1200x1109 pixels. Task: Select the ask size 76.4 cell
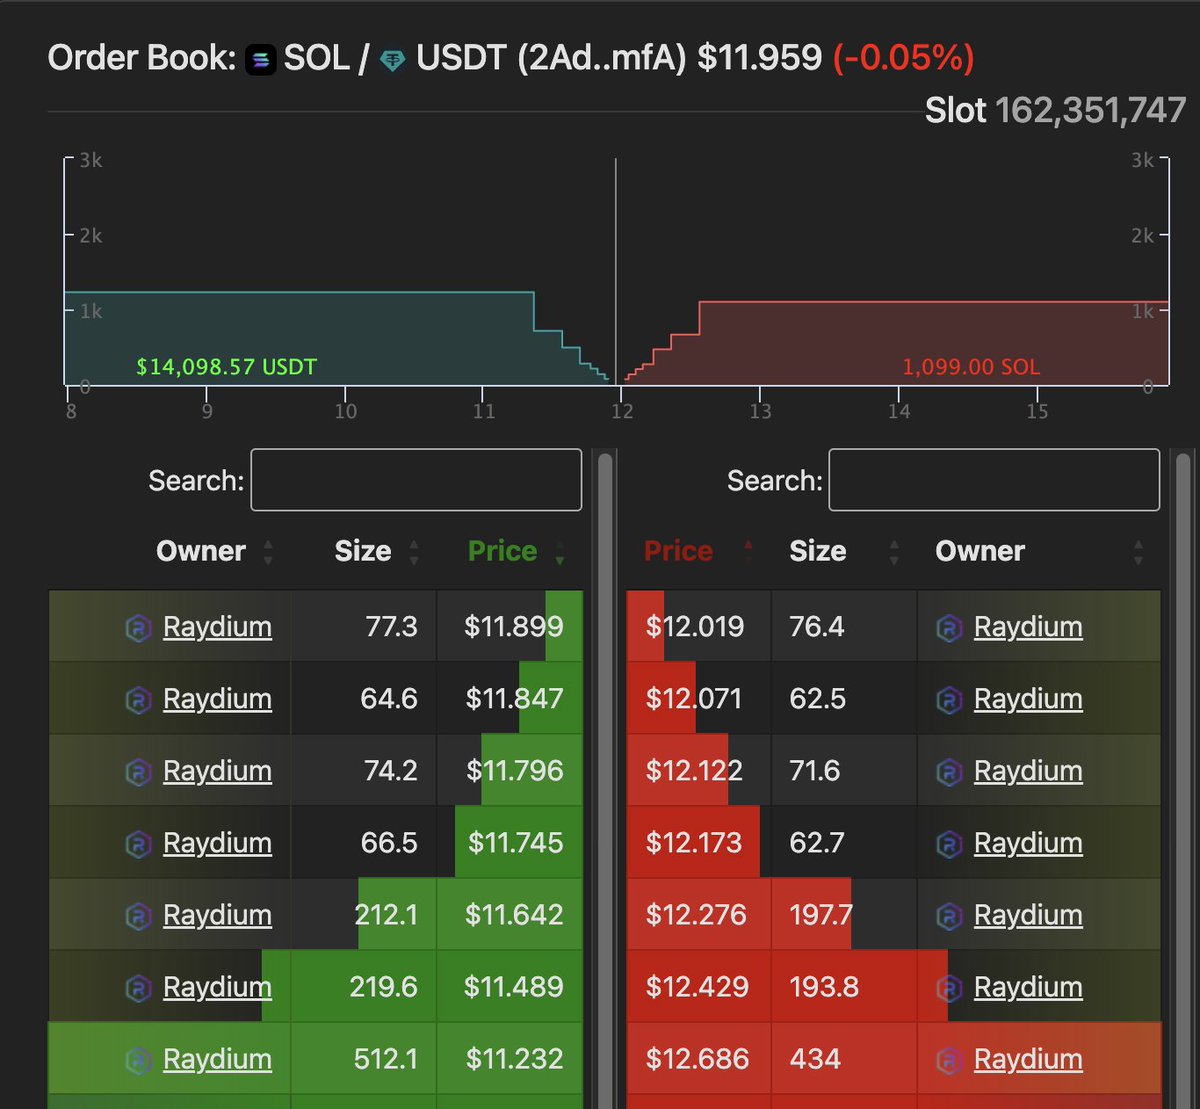[844, 627]
